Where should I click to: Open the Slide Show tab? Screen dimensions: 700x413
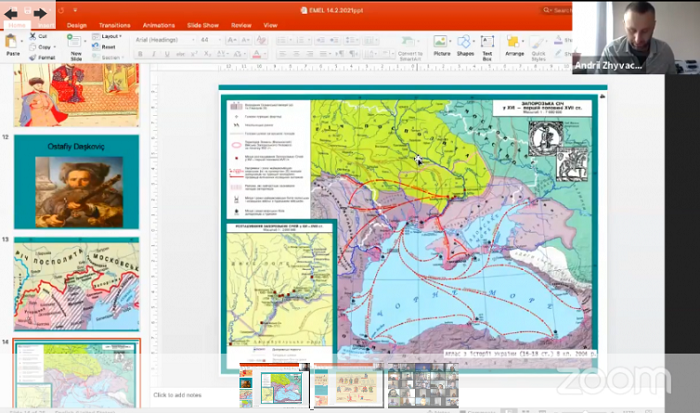[203, 25]
